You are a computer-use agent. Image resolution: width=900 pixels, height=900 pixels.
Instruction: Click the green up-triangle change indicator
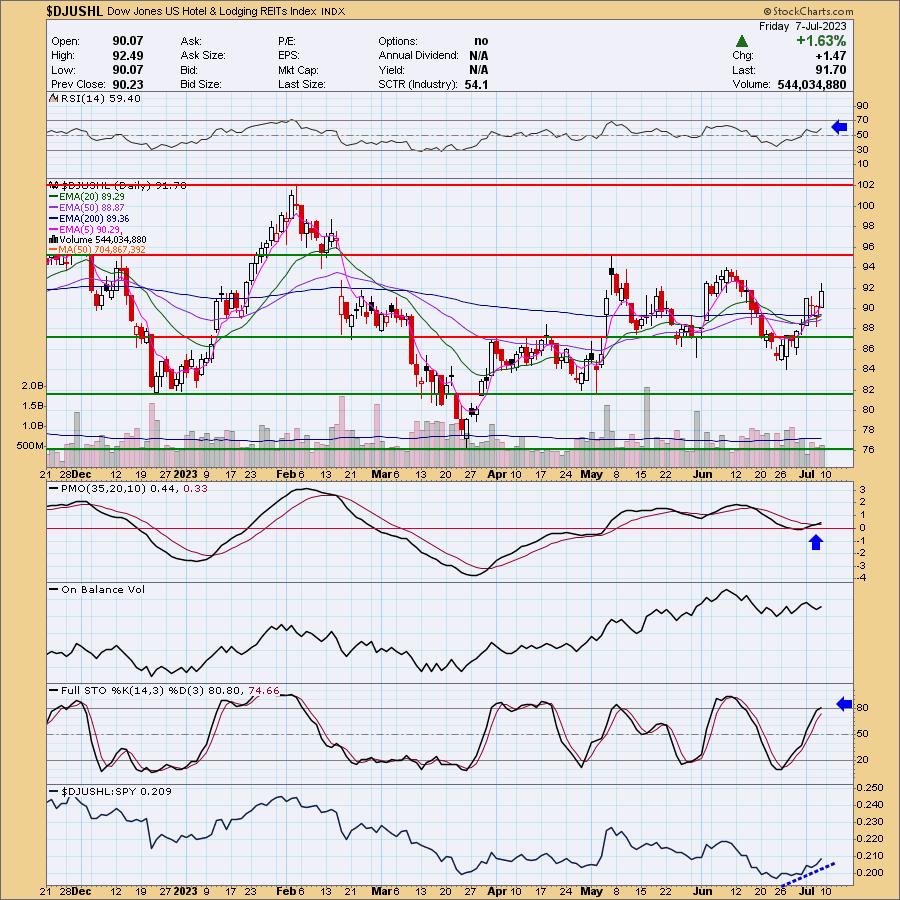742,41
